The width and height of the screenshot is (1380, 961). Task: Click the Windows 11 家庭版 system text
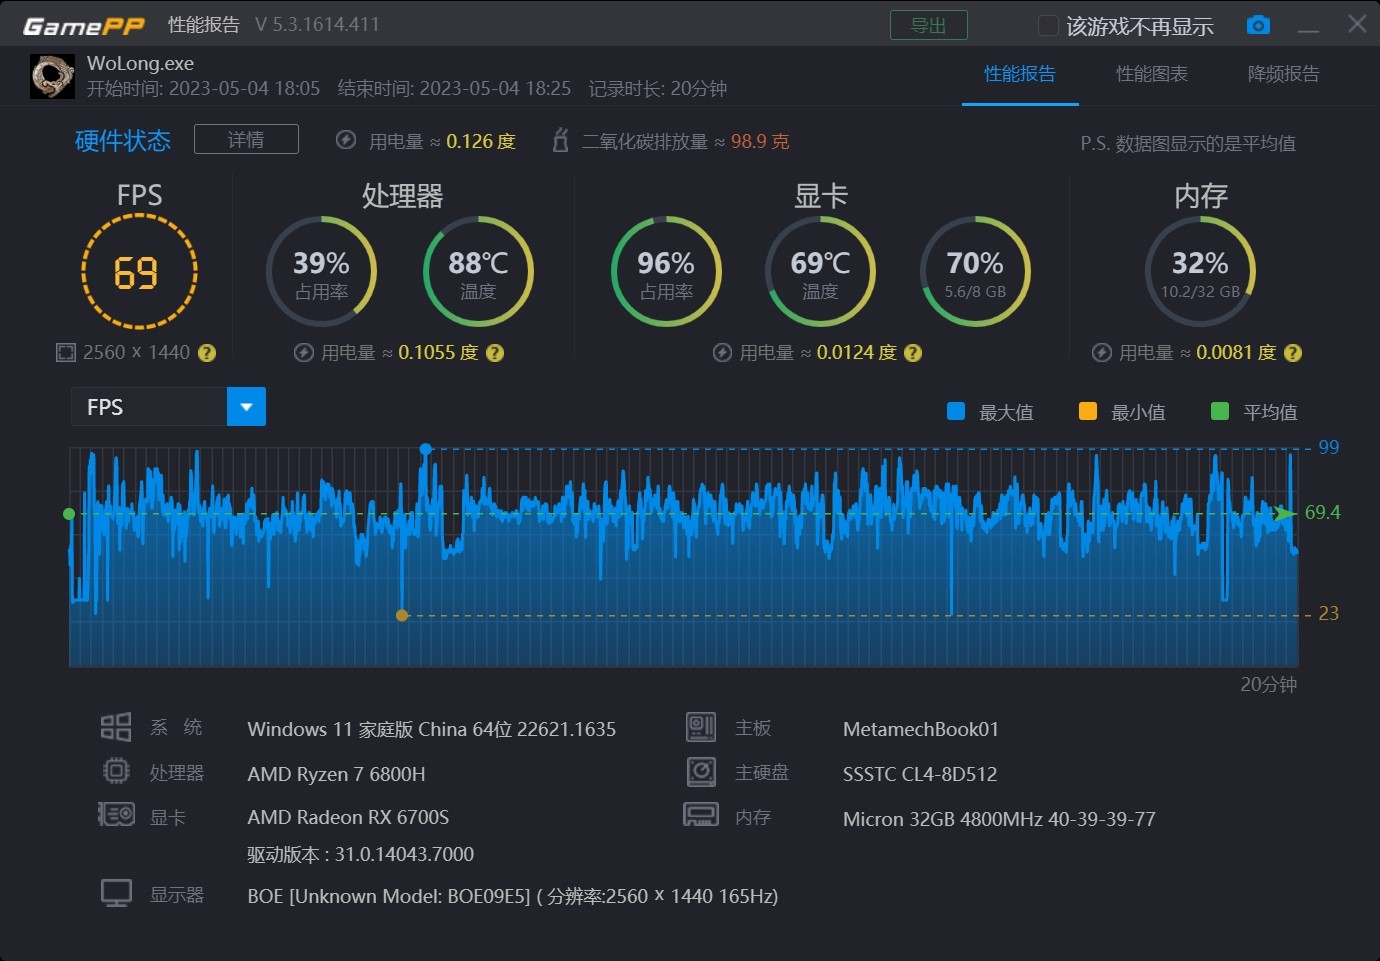(x=431, y=729)
